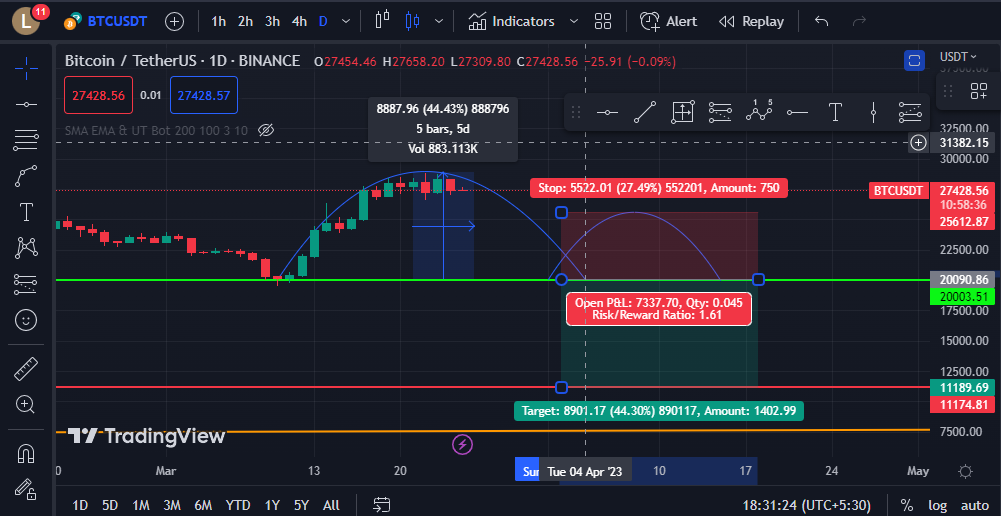Expand the chart style dropdown

pyautogui.click(x=439, y=21)
